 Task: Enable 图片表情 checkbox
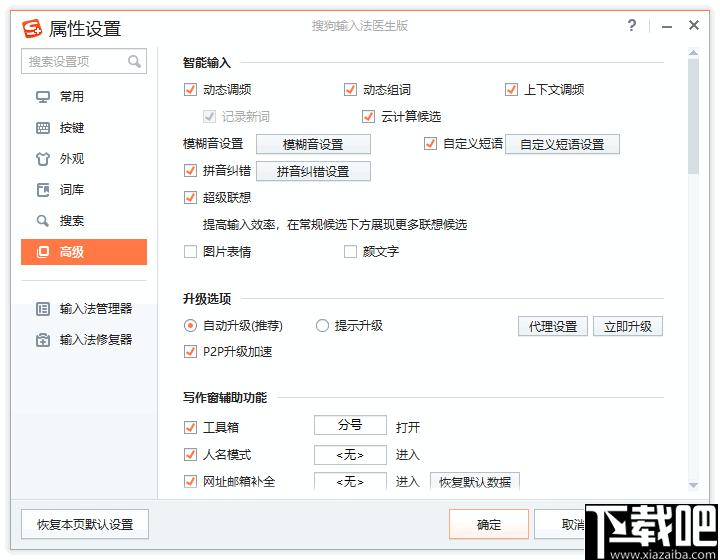(190, 252)
